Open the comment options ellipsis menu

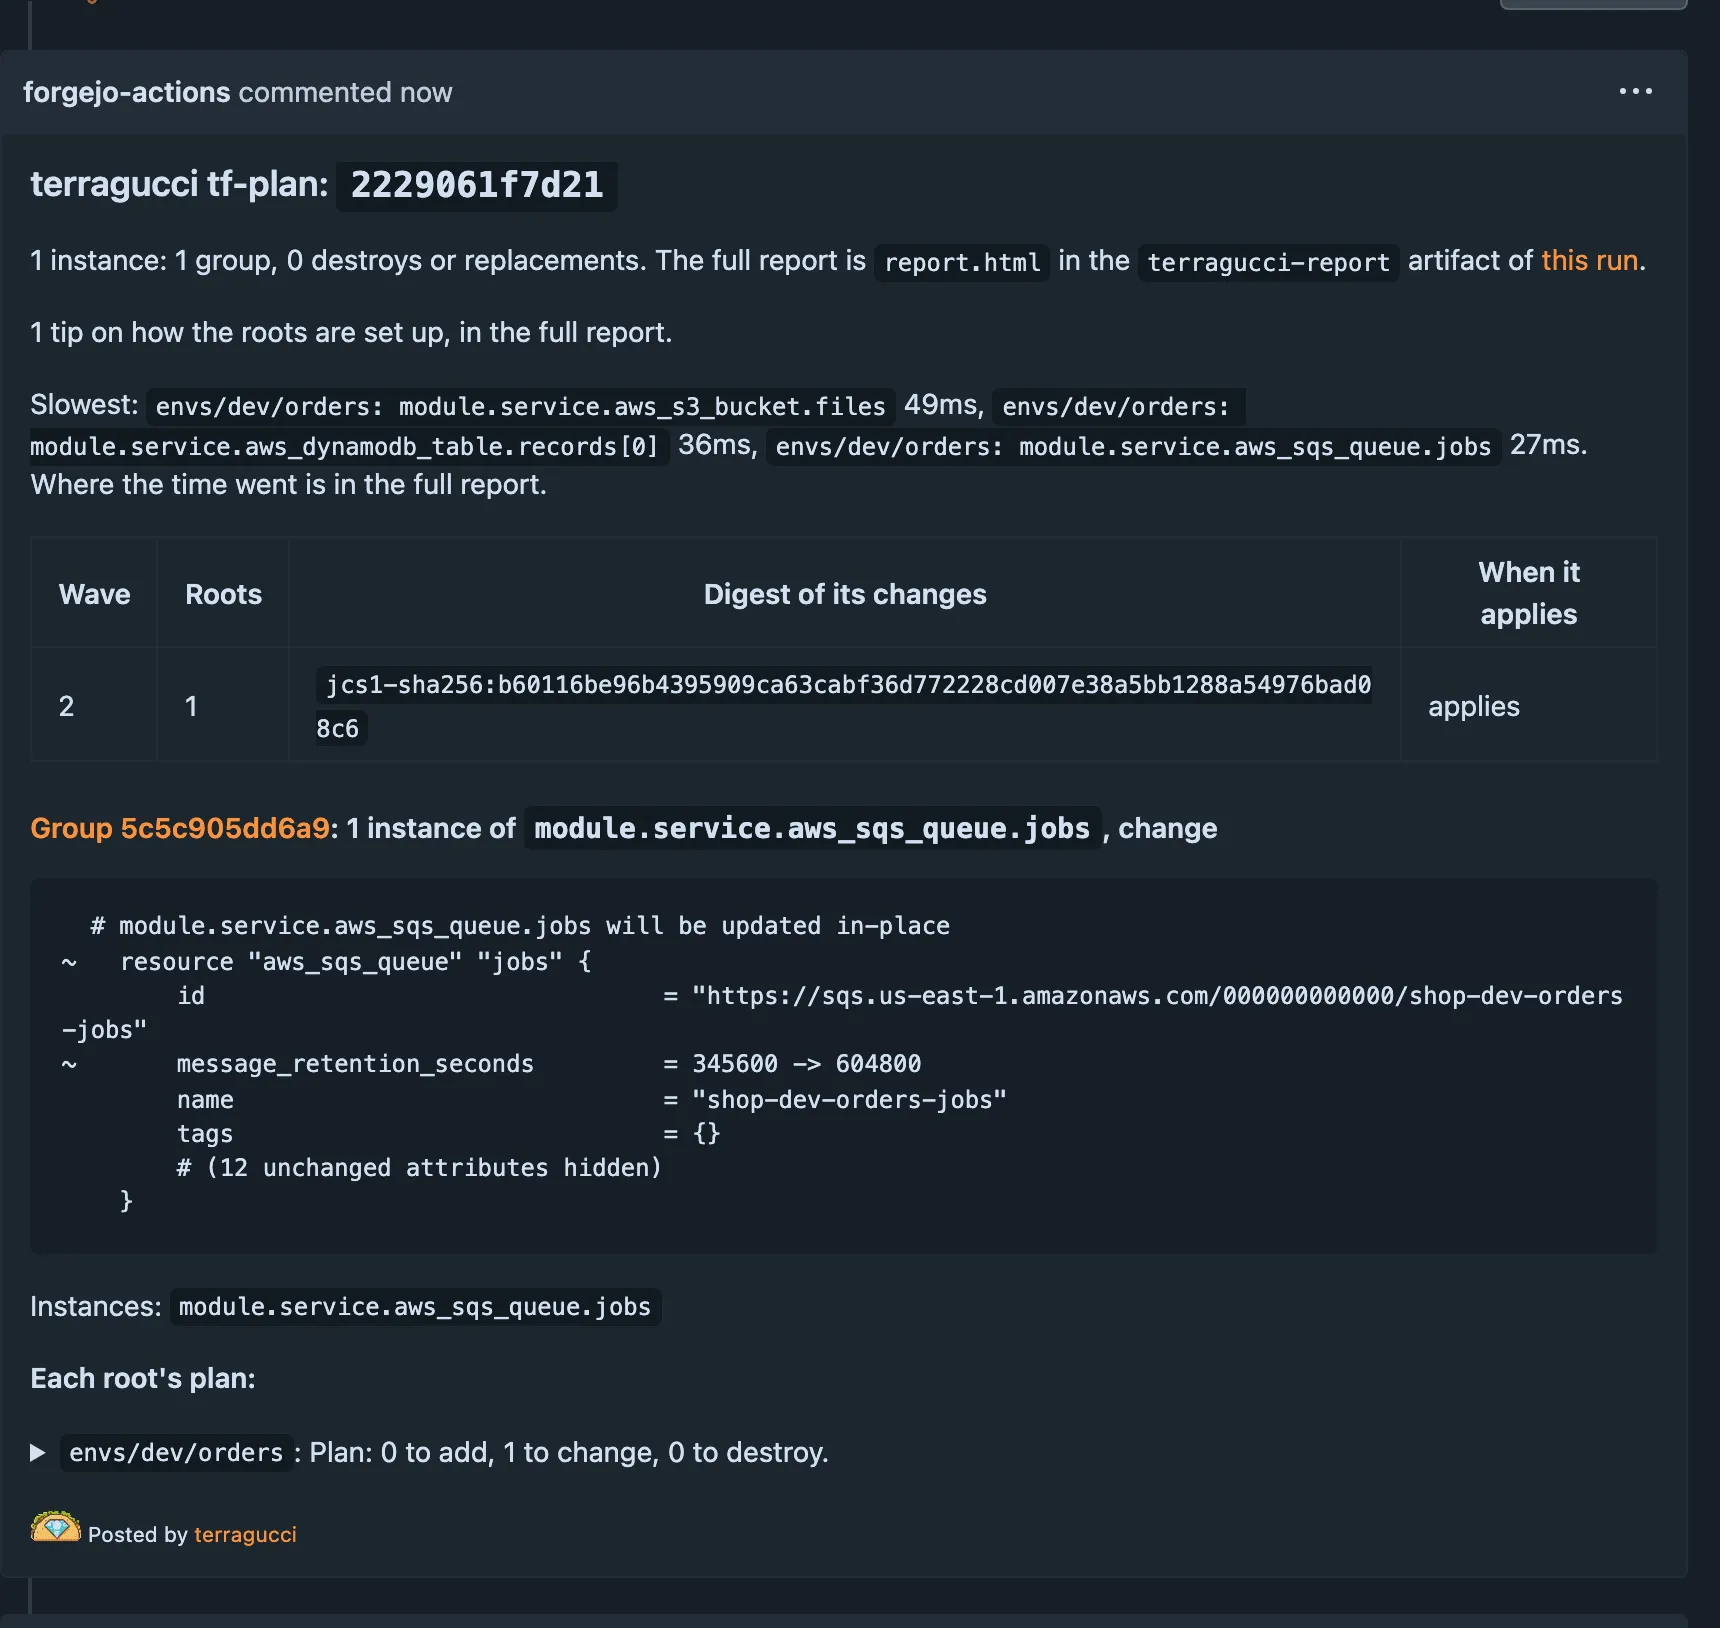tap(1635, 91)
